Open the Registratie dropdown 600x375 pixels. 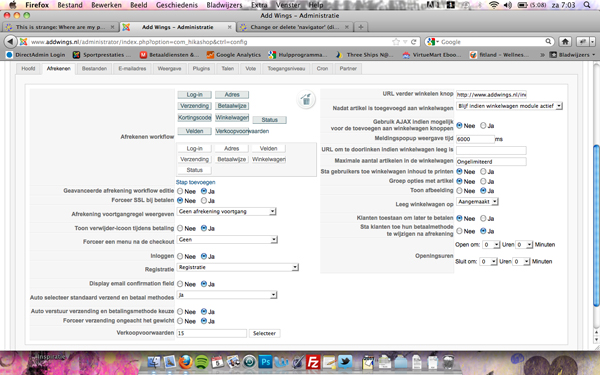tap(238, 267)
